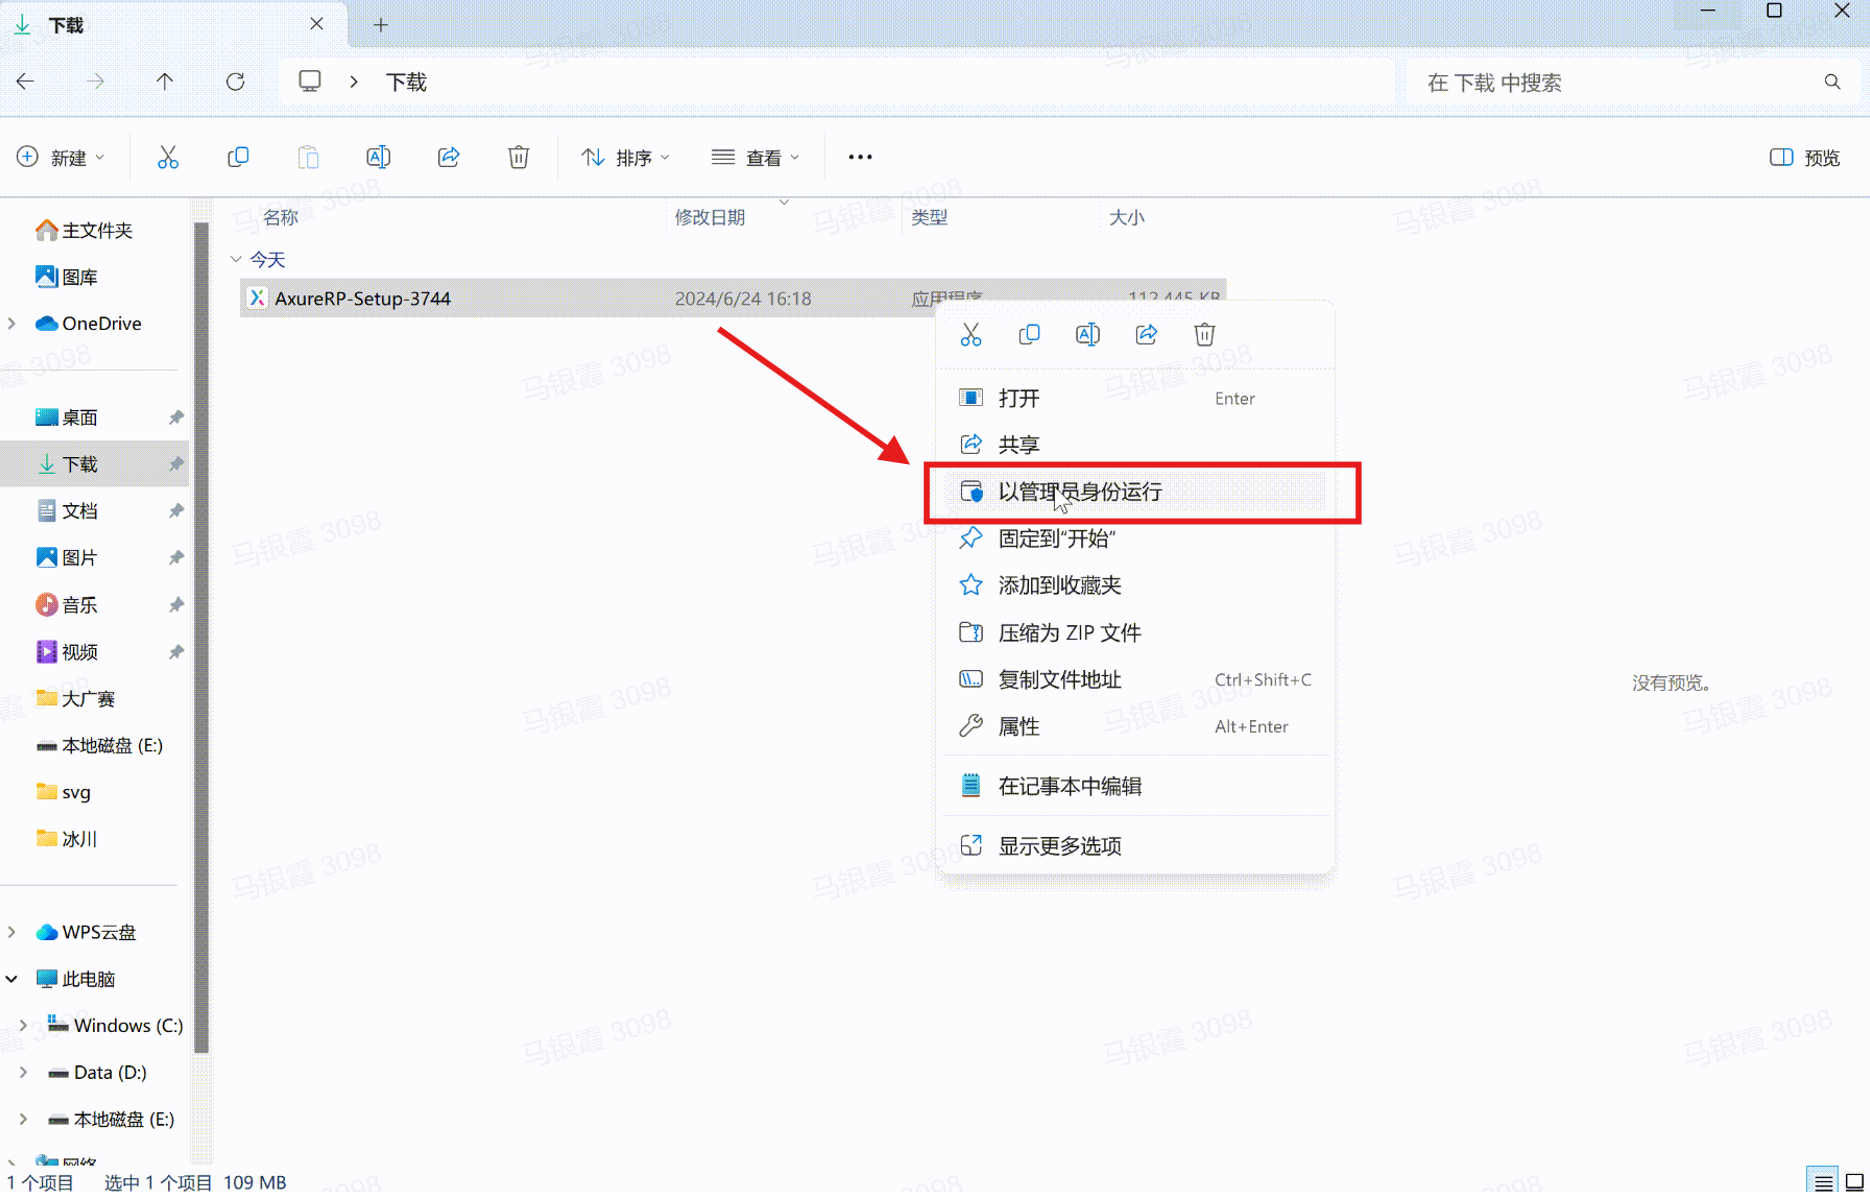1870x1192 pixels.
Task: Expand the Windows (C:) drive node
Action: click(x=23, y=1025)
